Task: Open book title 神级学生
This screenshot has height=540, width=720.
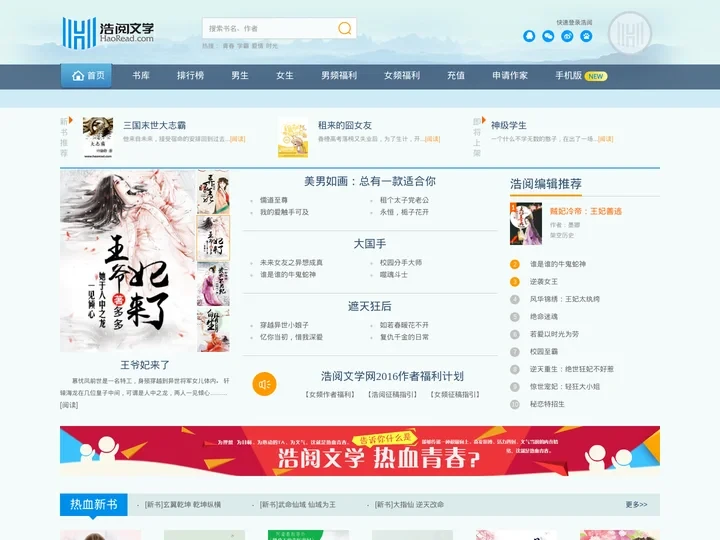Action: click(x=508, y=125)
